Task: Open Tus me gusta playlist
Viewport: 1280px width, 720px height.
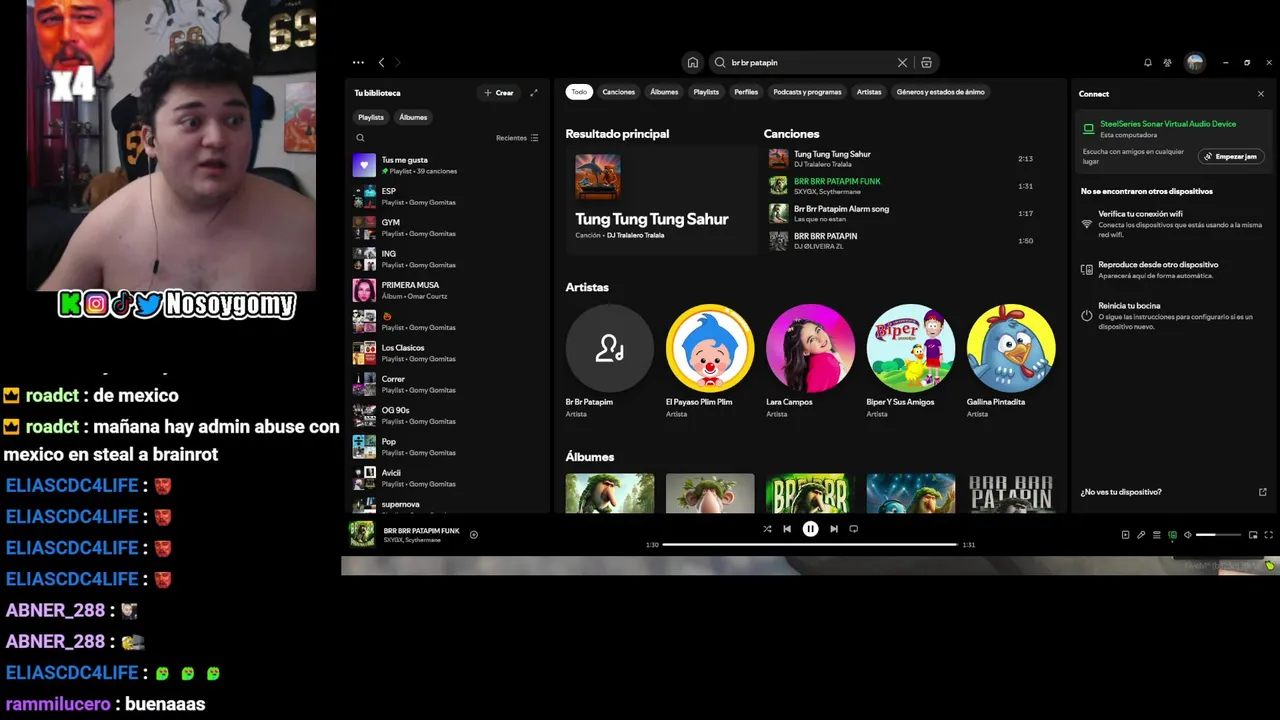Action: [448, 165]
